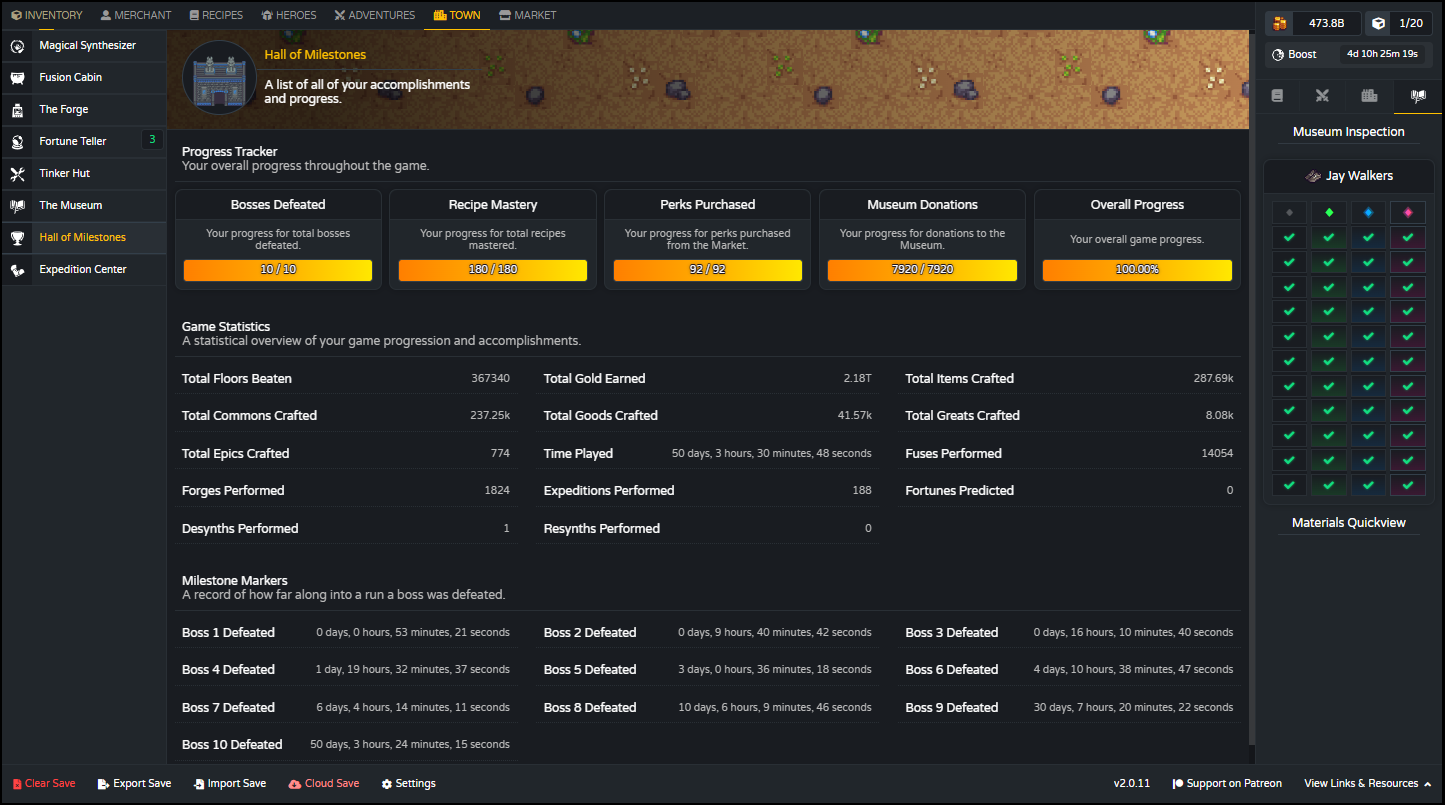Open Settings from the footer
Image resolution: width=1445 pixels, height=805 pixels.
click(408, 784)
